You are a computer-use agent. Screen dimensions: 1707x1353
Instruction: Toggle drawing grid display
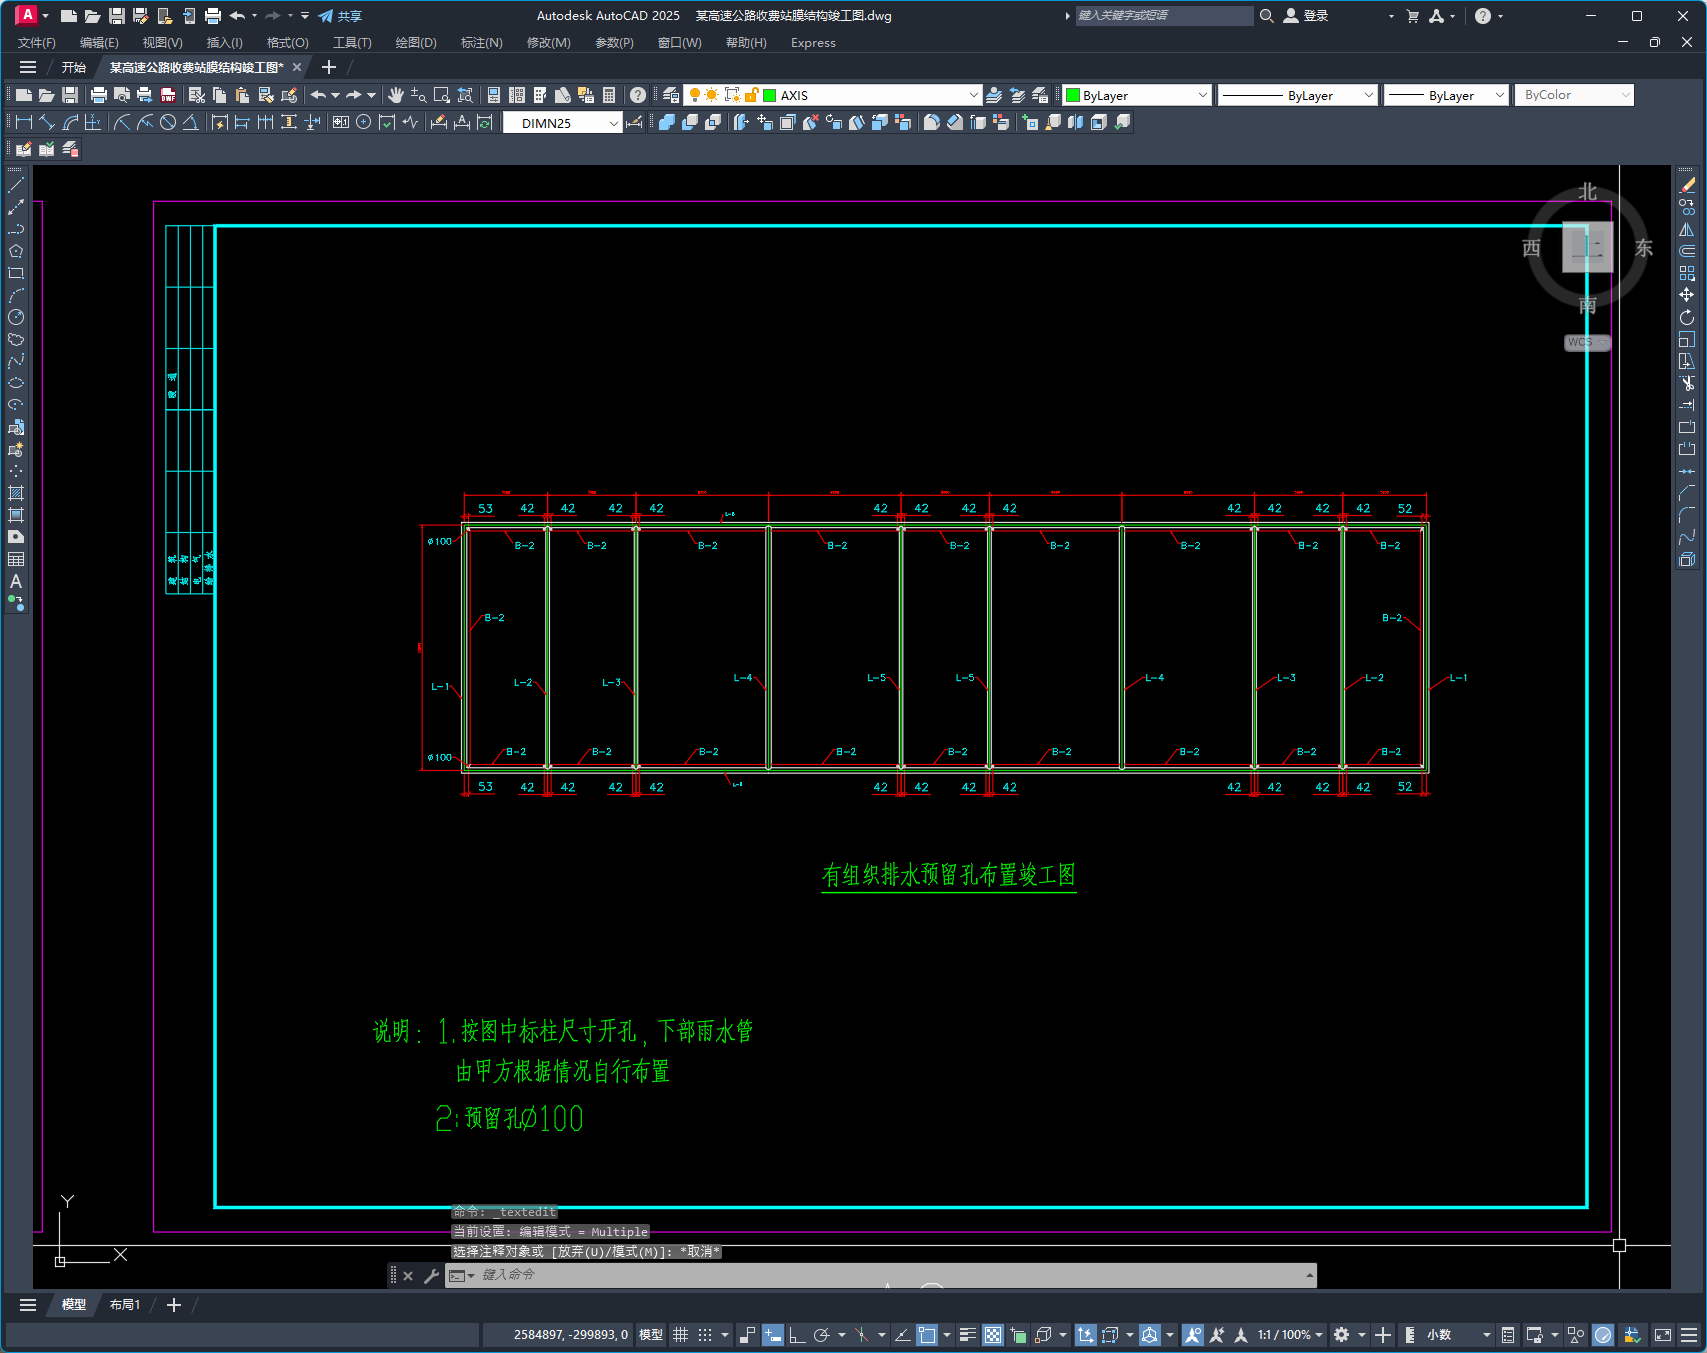(680, 1335)
